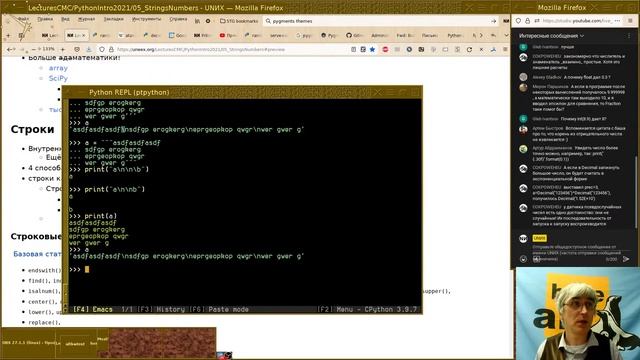640x360 pixels.
Task: Open the chat three-dot options menu
Action: 629,36
